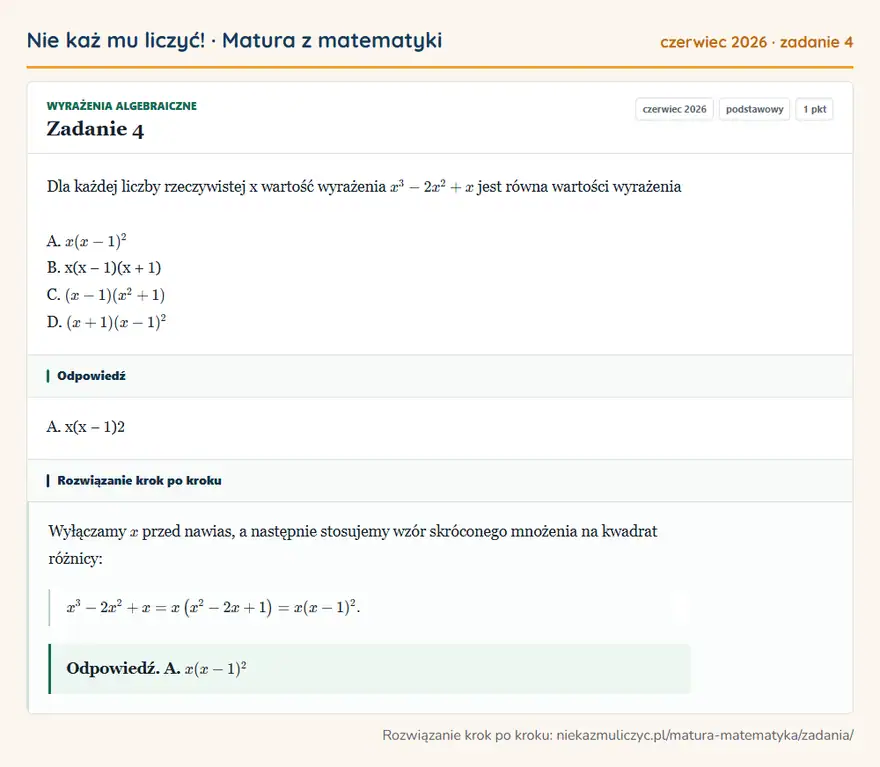Click the 'Odpowiedź' section header

[x=440, y=376]
